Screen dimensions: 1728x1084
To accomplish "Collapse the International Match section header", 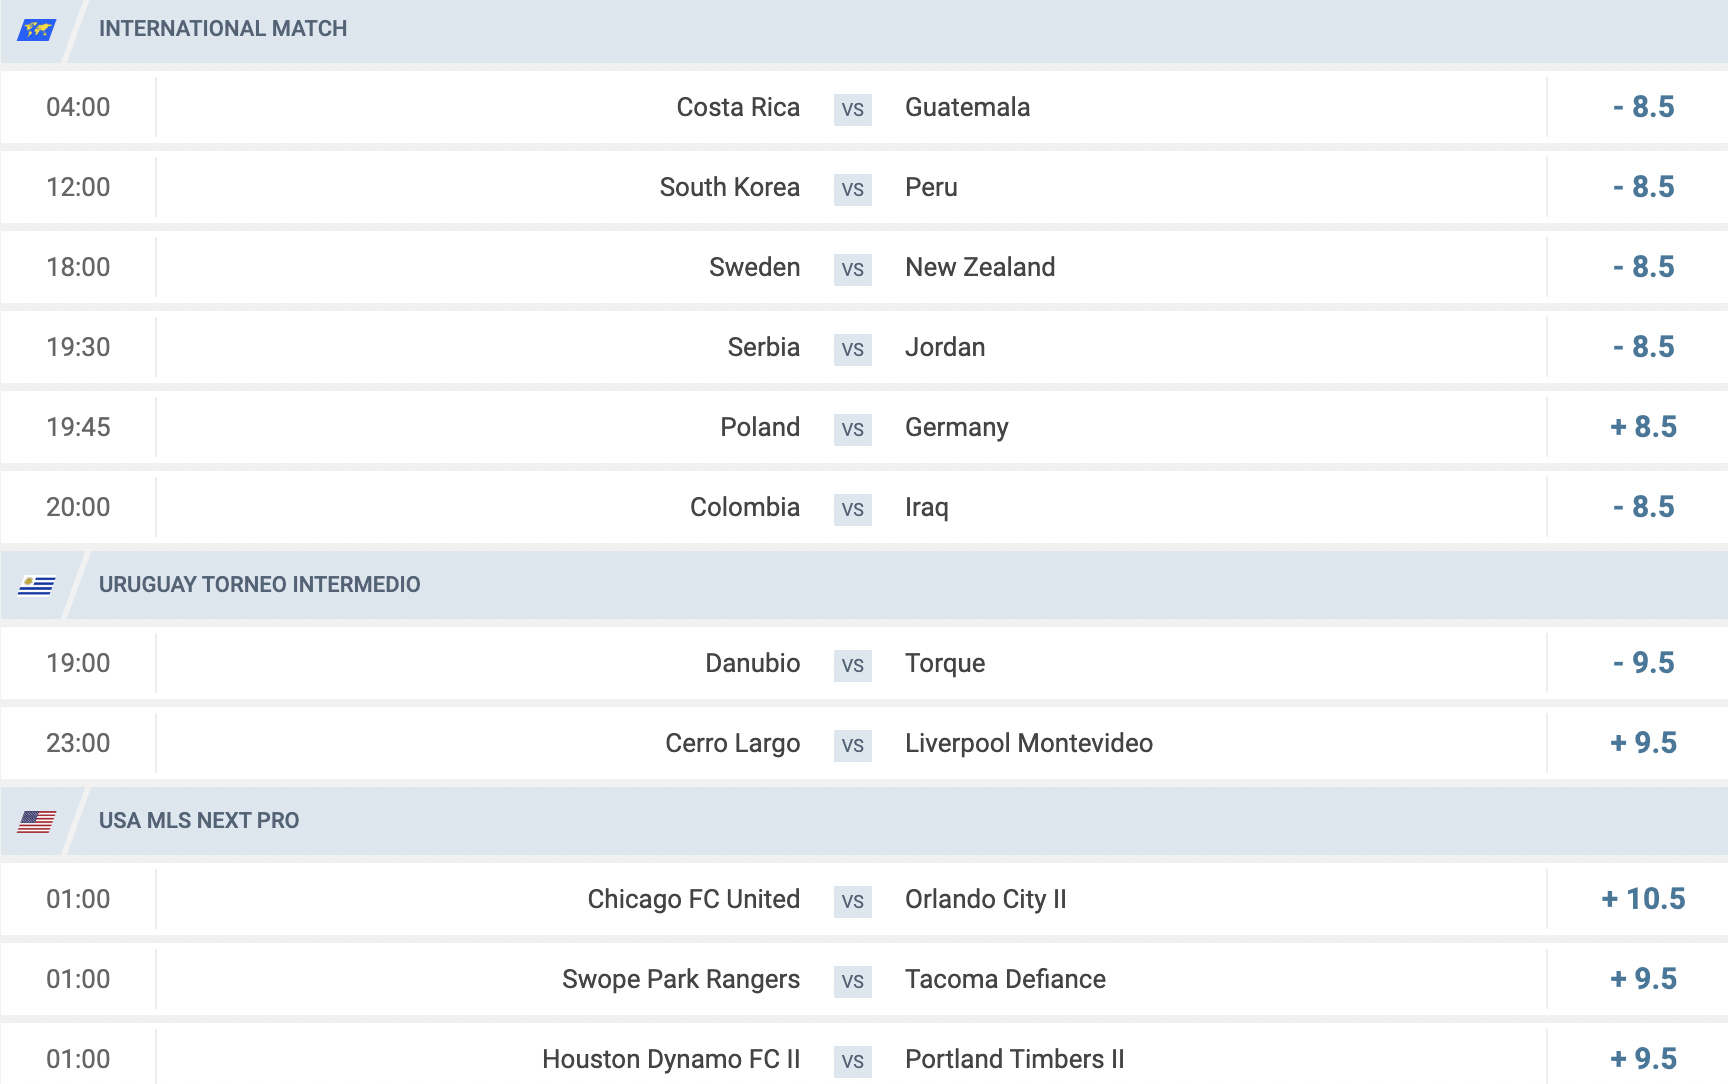I will click(864, 30).
